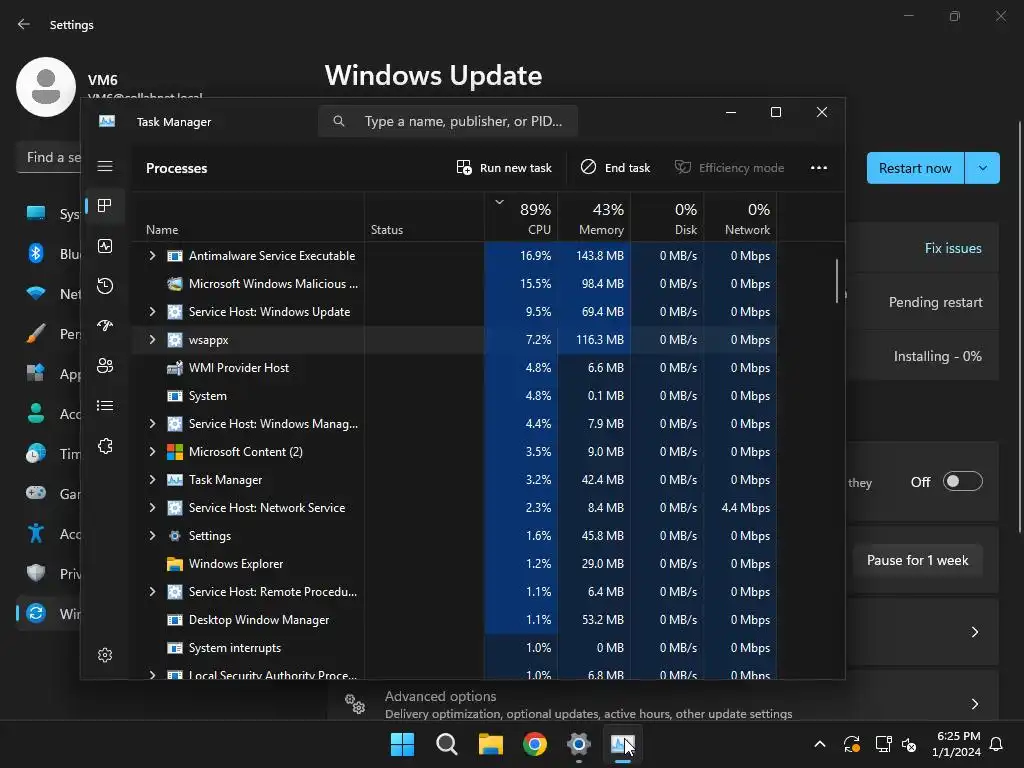The height and width of the screenshot is (768, 1024).
Task: Open Gaming category icon in Settings sidebar
Action: 36,493
